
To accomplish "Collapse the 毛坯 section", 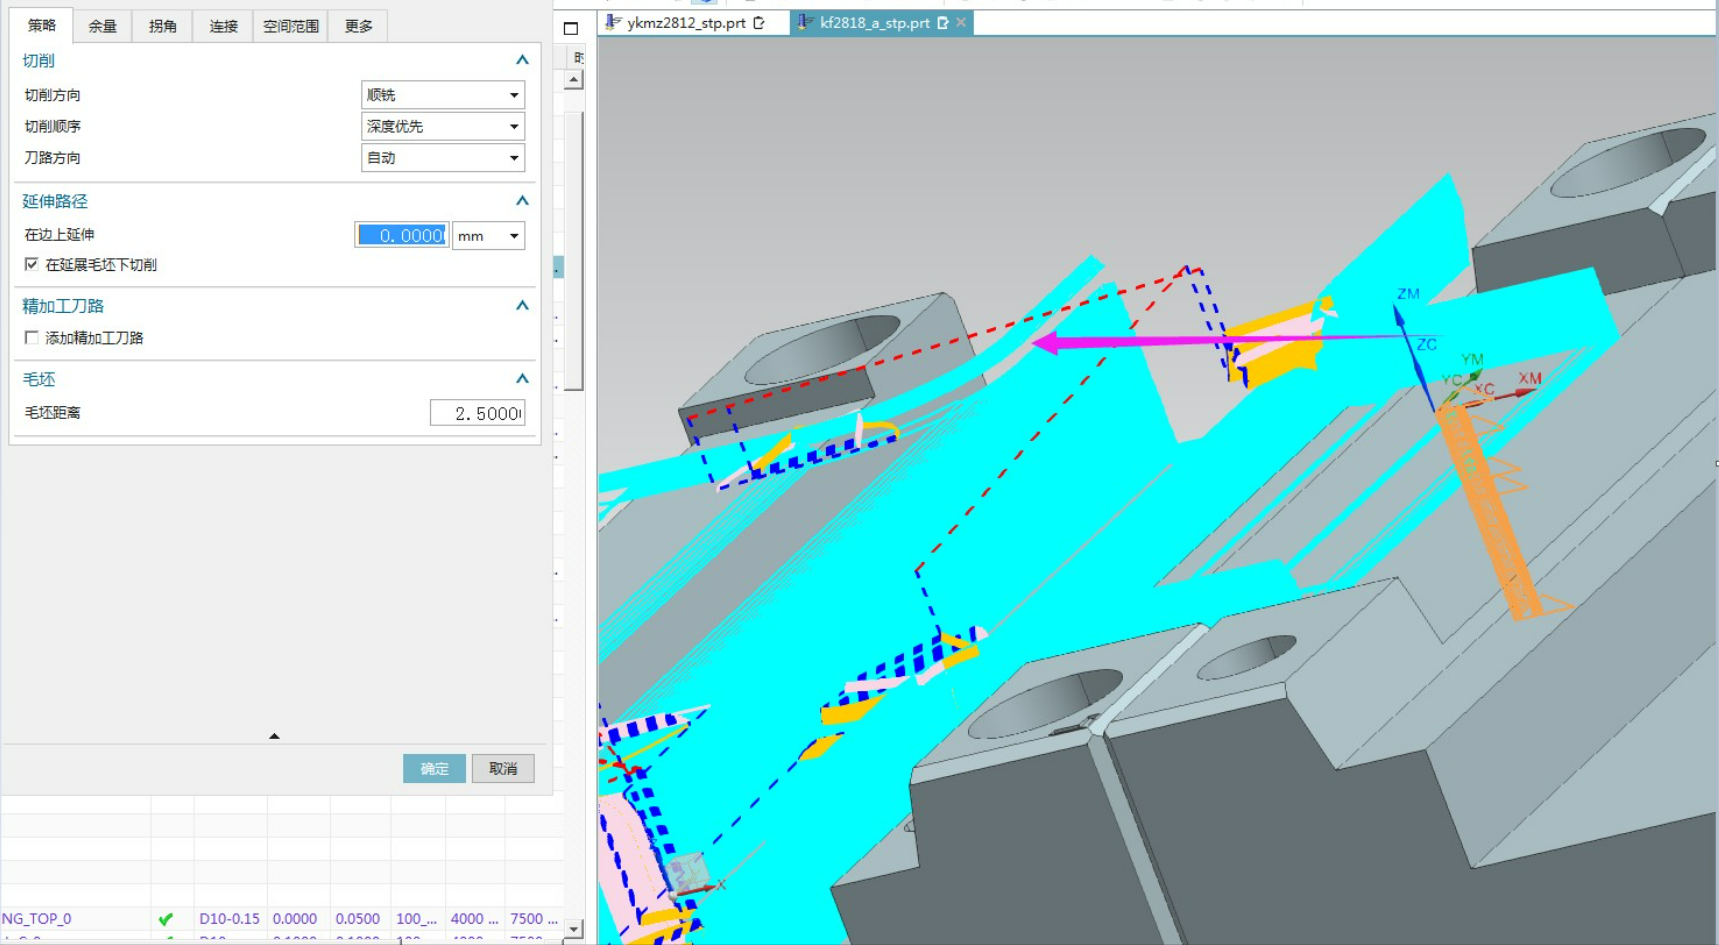I will (522, 379).
